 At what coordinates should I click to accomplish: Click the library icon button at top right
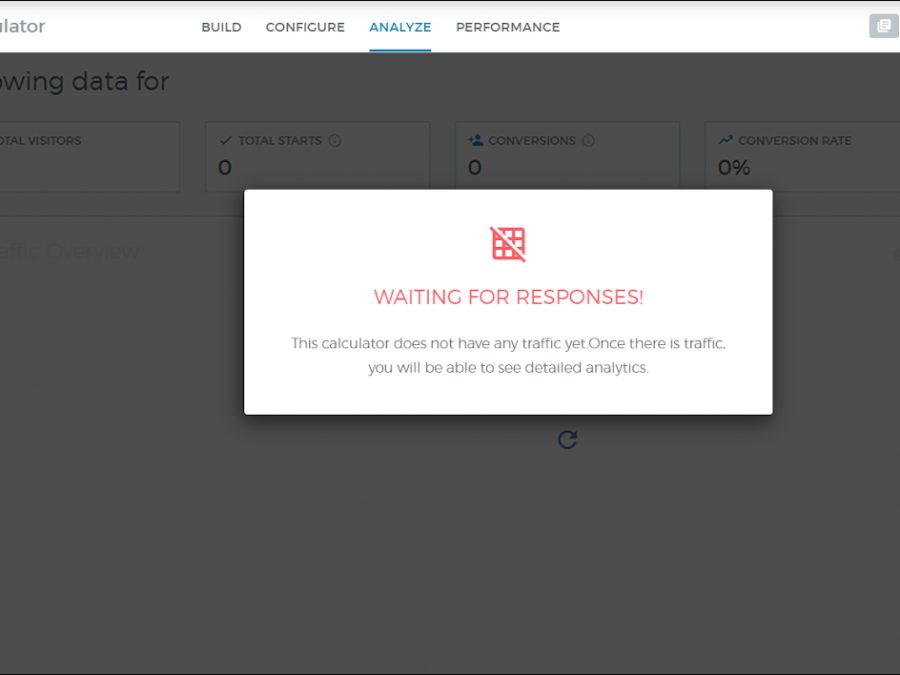(x=883, y=26)
